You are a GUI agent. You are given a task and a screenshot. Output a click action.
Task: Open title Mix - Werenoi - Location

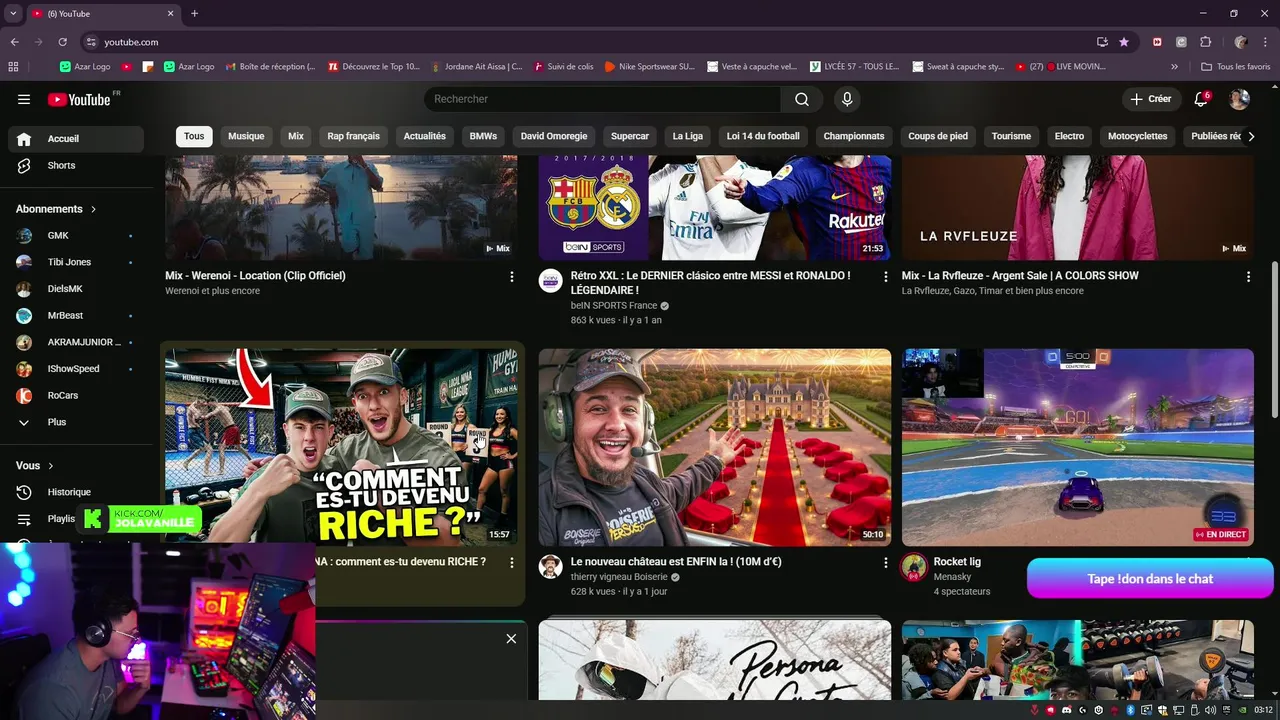pyautogui.click(x=255, y=276)
